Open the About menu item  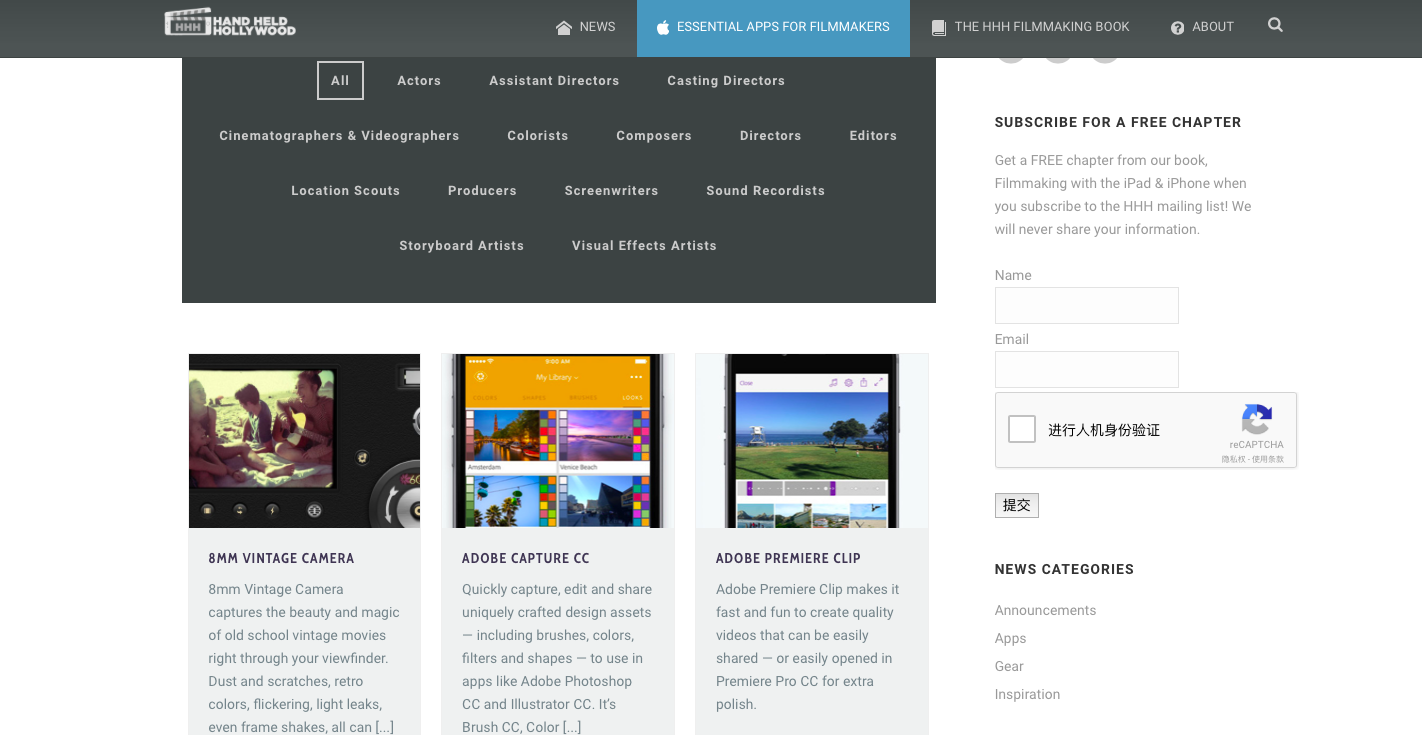(1202, 27)
